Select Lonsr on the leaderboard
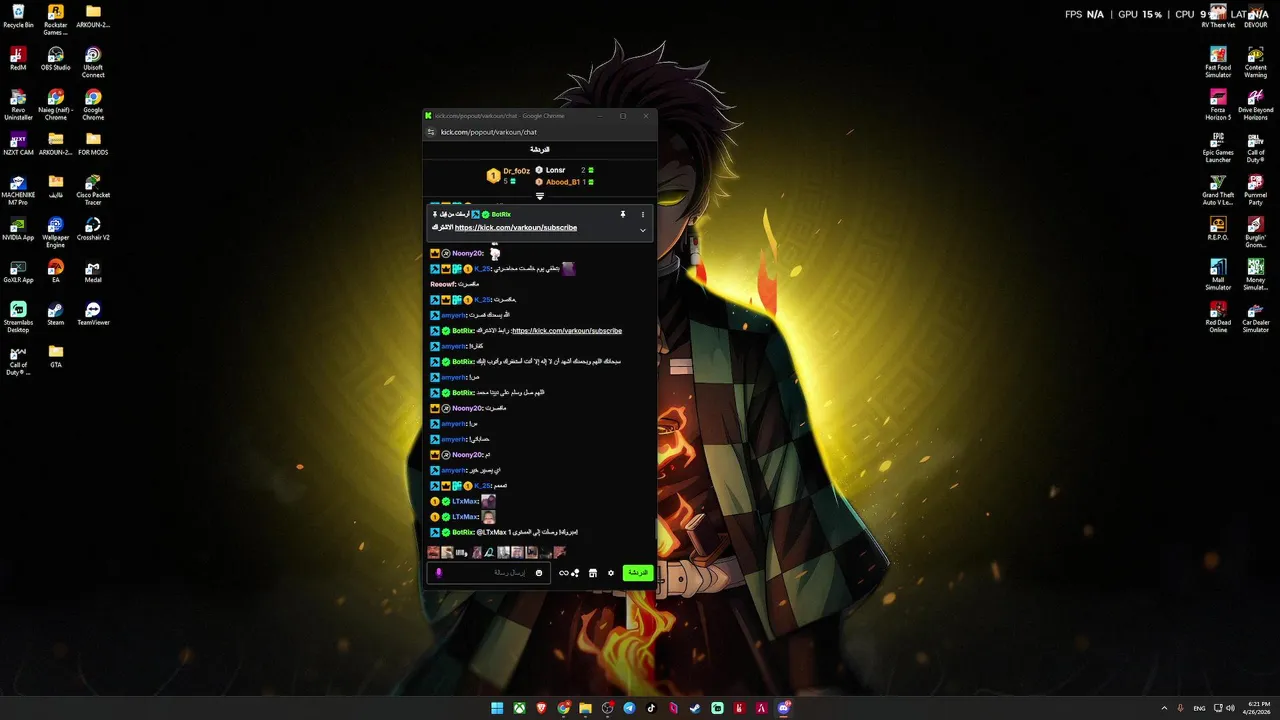 click(555, 170)
